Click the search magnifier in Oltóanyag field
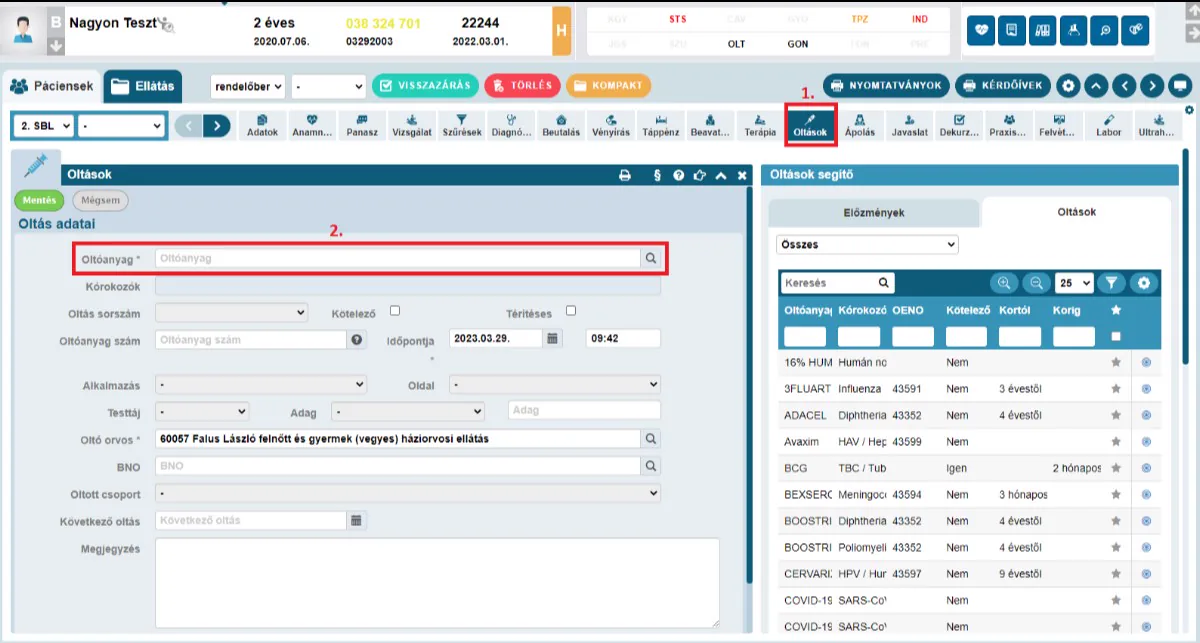Screen dimensions: 1200x643 click(651, 258)
